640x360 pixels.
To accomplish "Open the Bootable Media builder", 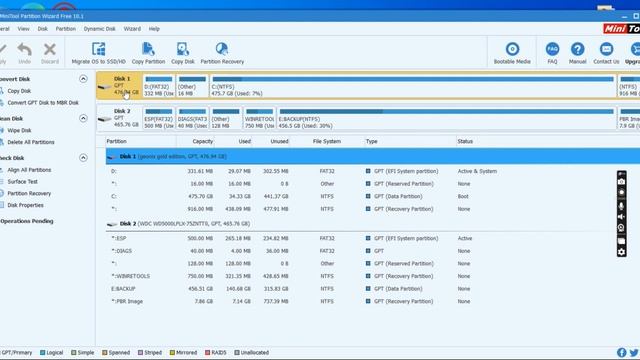I will pos(512,53).
